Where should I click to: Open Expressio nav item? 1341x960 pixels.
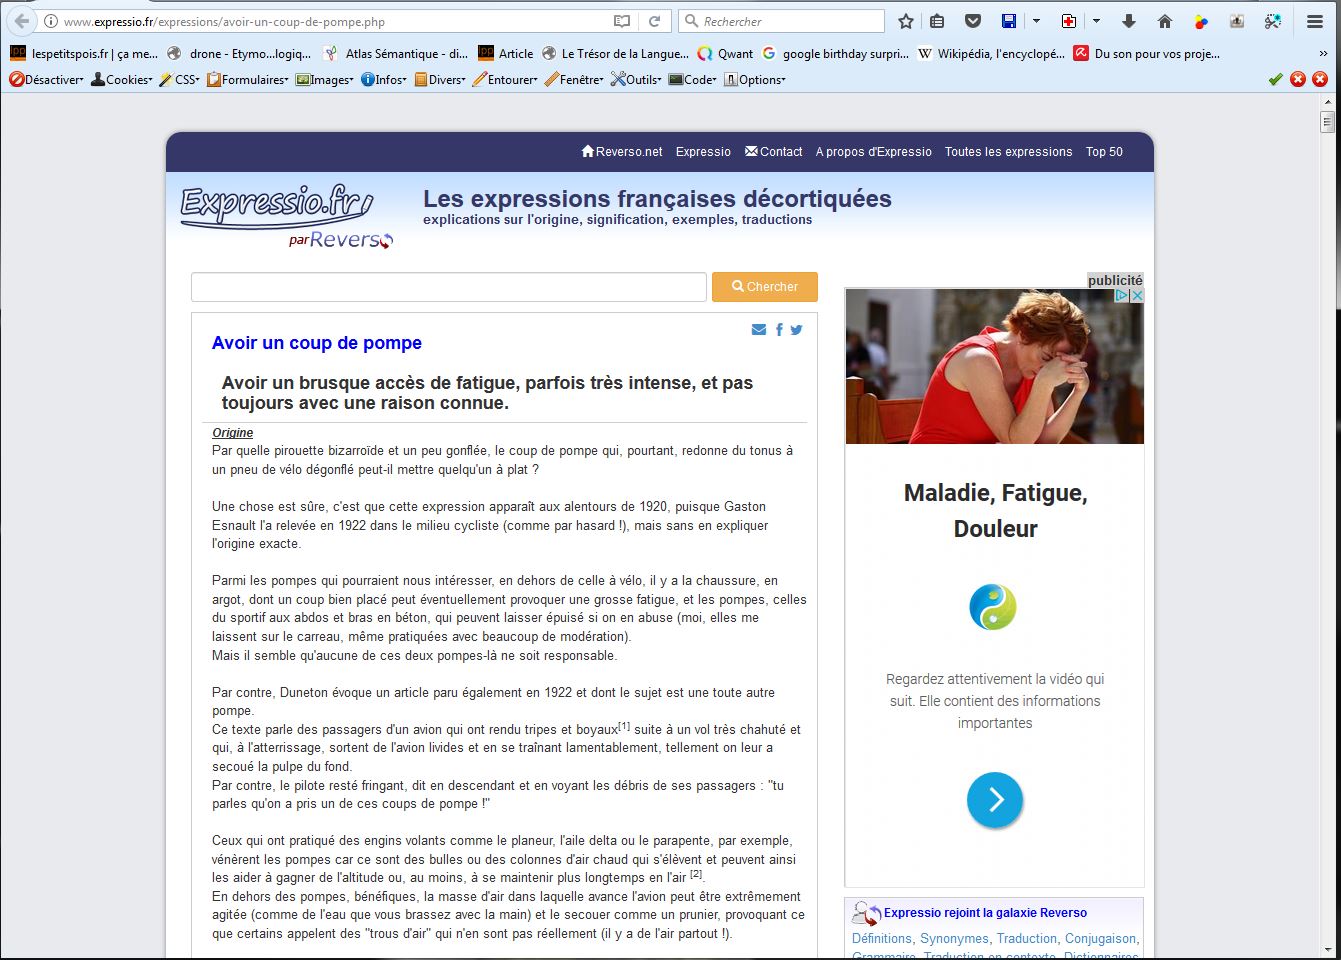click(x=703, y=152)
